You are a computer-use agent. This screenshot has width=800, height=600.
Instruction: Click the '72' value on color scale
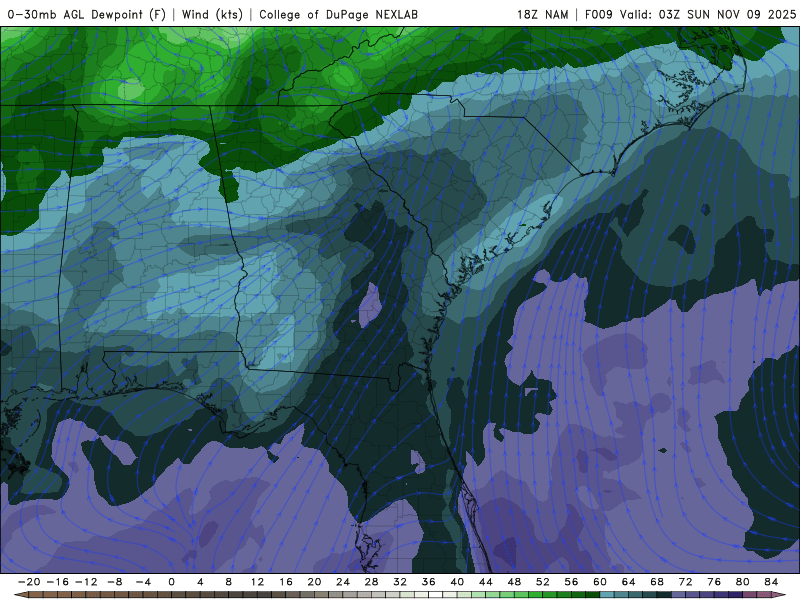point(685,582)
